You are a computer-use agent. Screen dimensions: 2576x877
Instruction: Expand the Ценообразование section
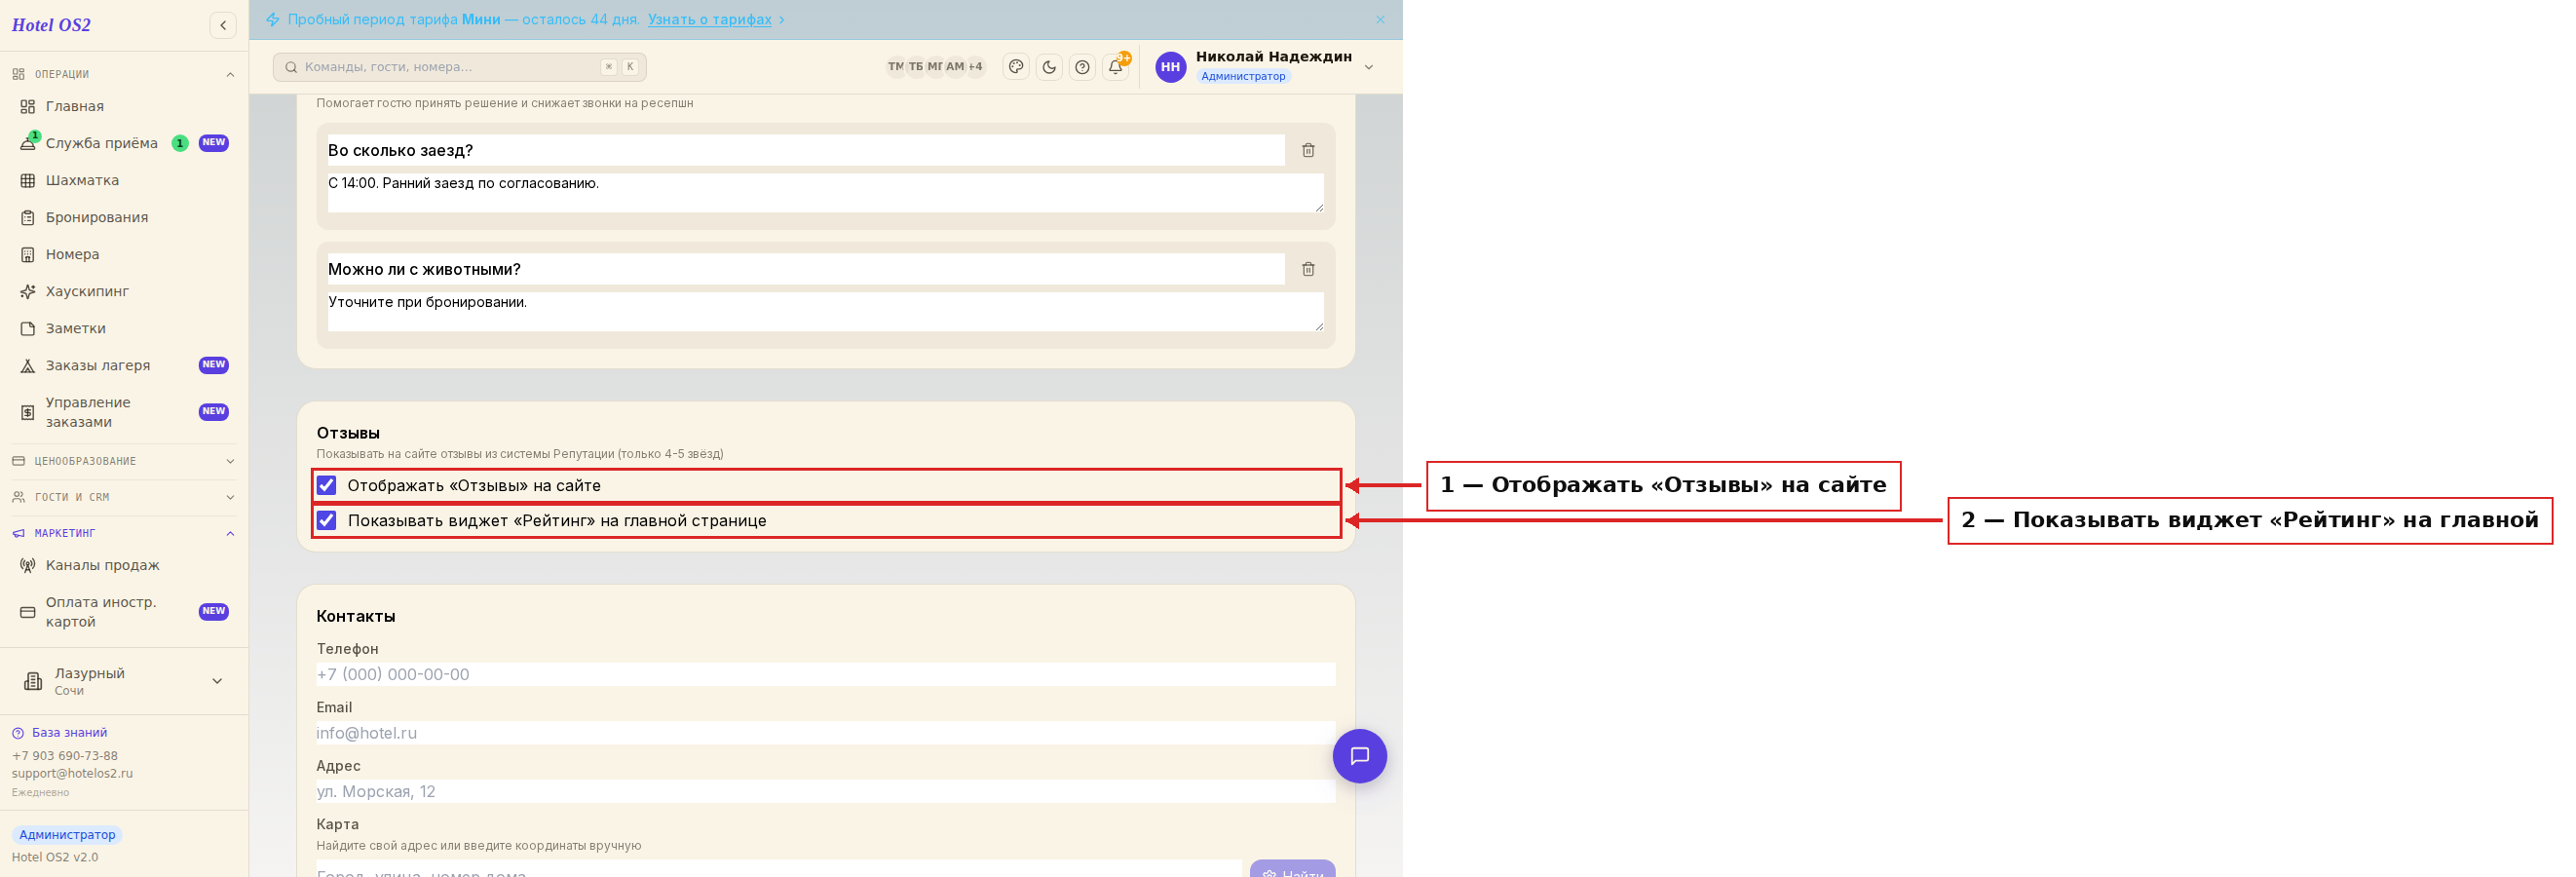click(x=124, y=461)
